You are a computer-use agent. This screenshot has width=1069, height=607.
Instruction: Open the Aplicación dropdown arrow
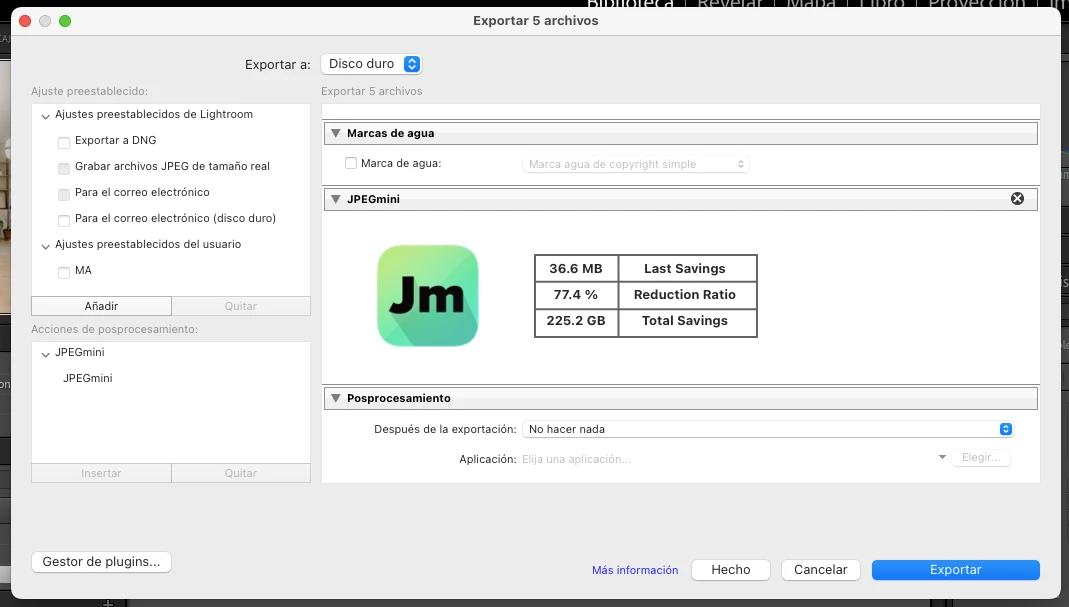942,457
